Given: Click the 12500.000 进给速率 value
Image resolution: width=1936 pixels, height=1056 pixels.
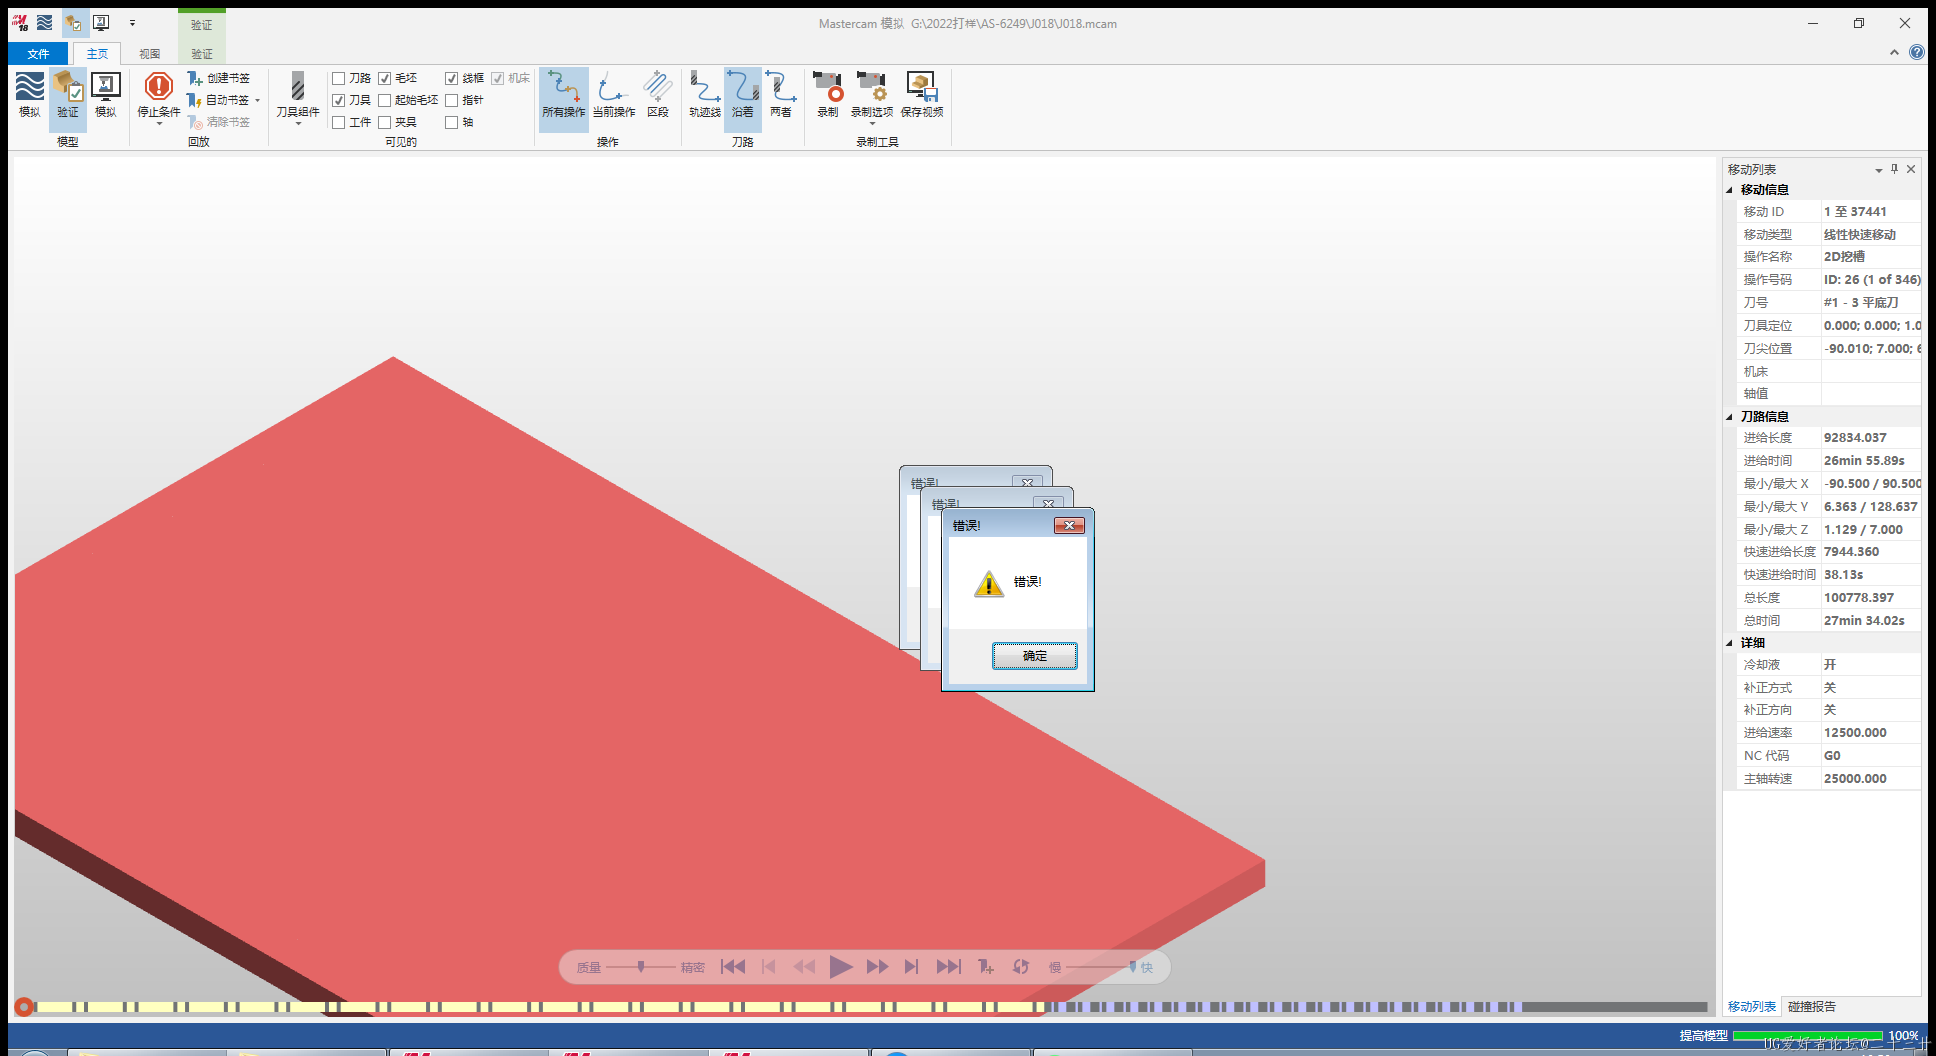Looking at the screenshot, I should point(1855,733).
